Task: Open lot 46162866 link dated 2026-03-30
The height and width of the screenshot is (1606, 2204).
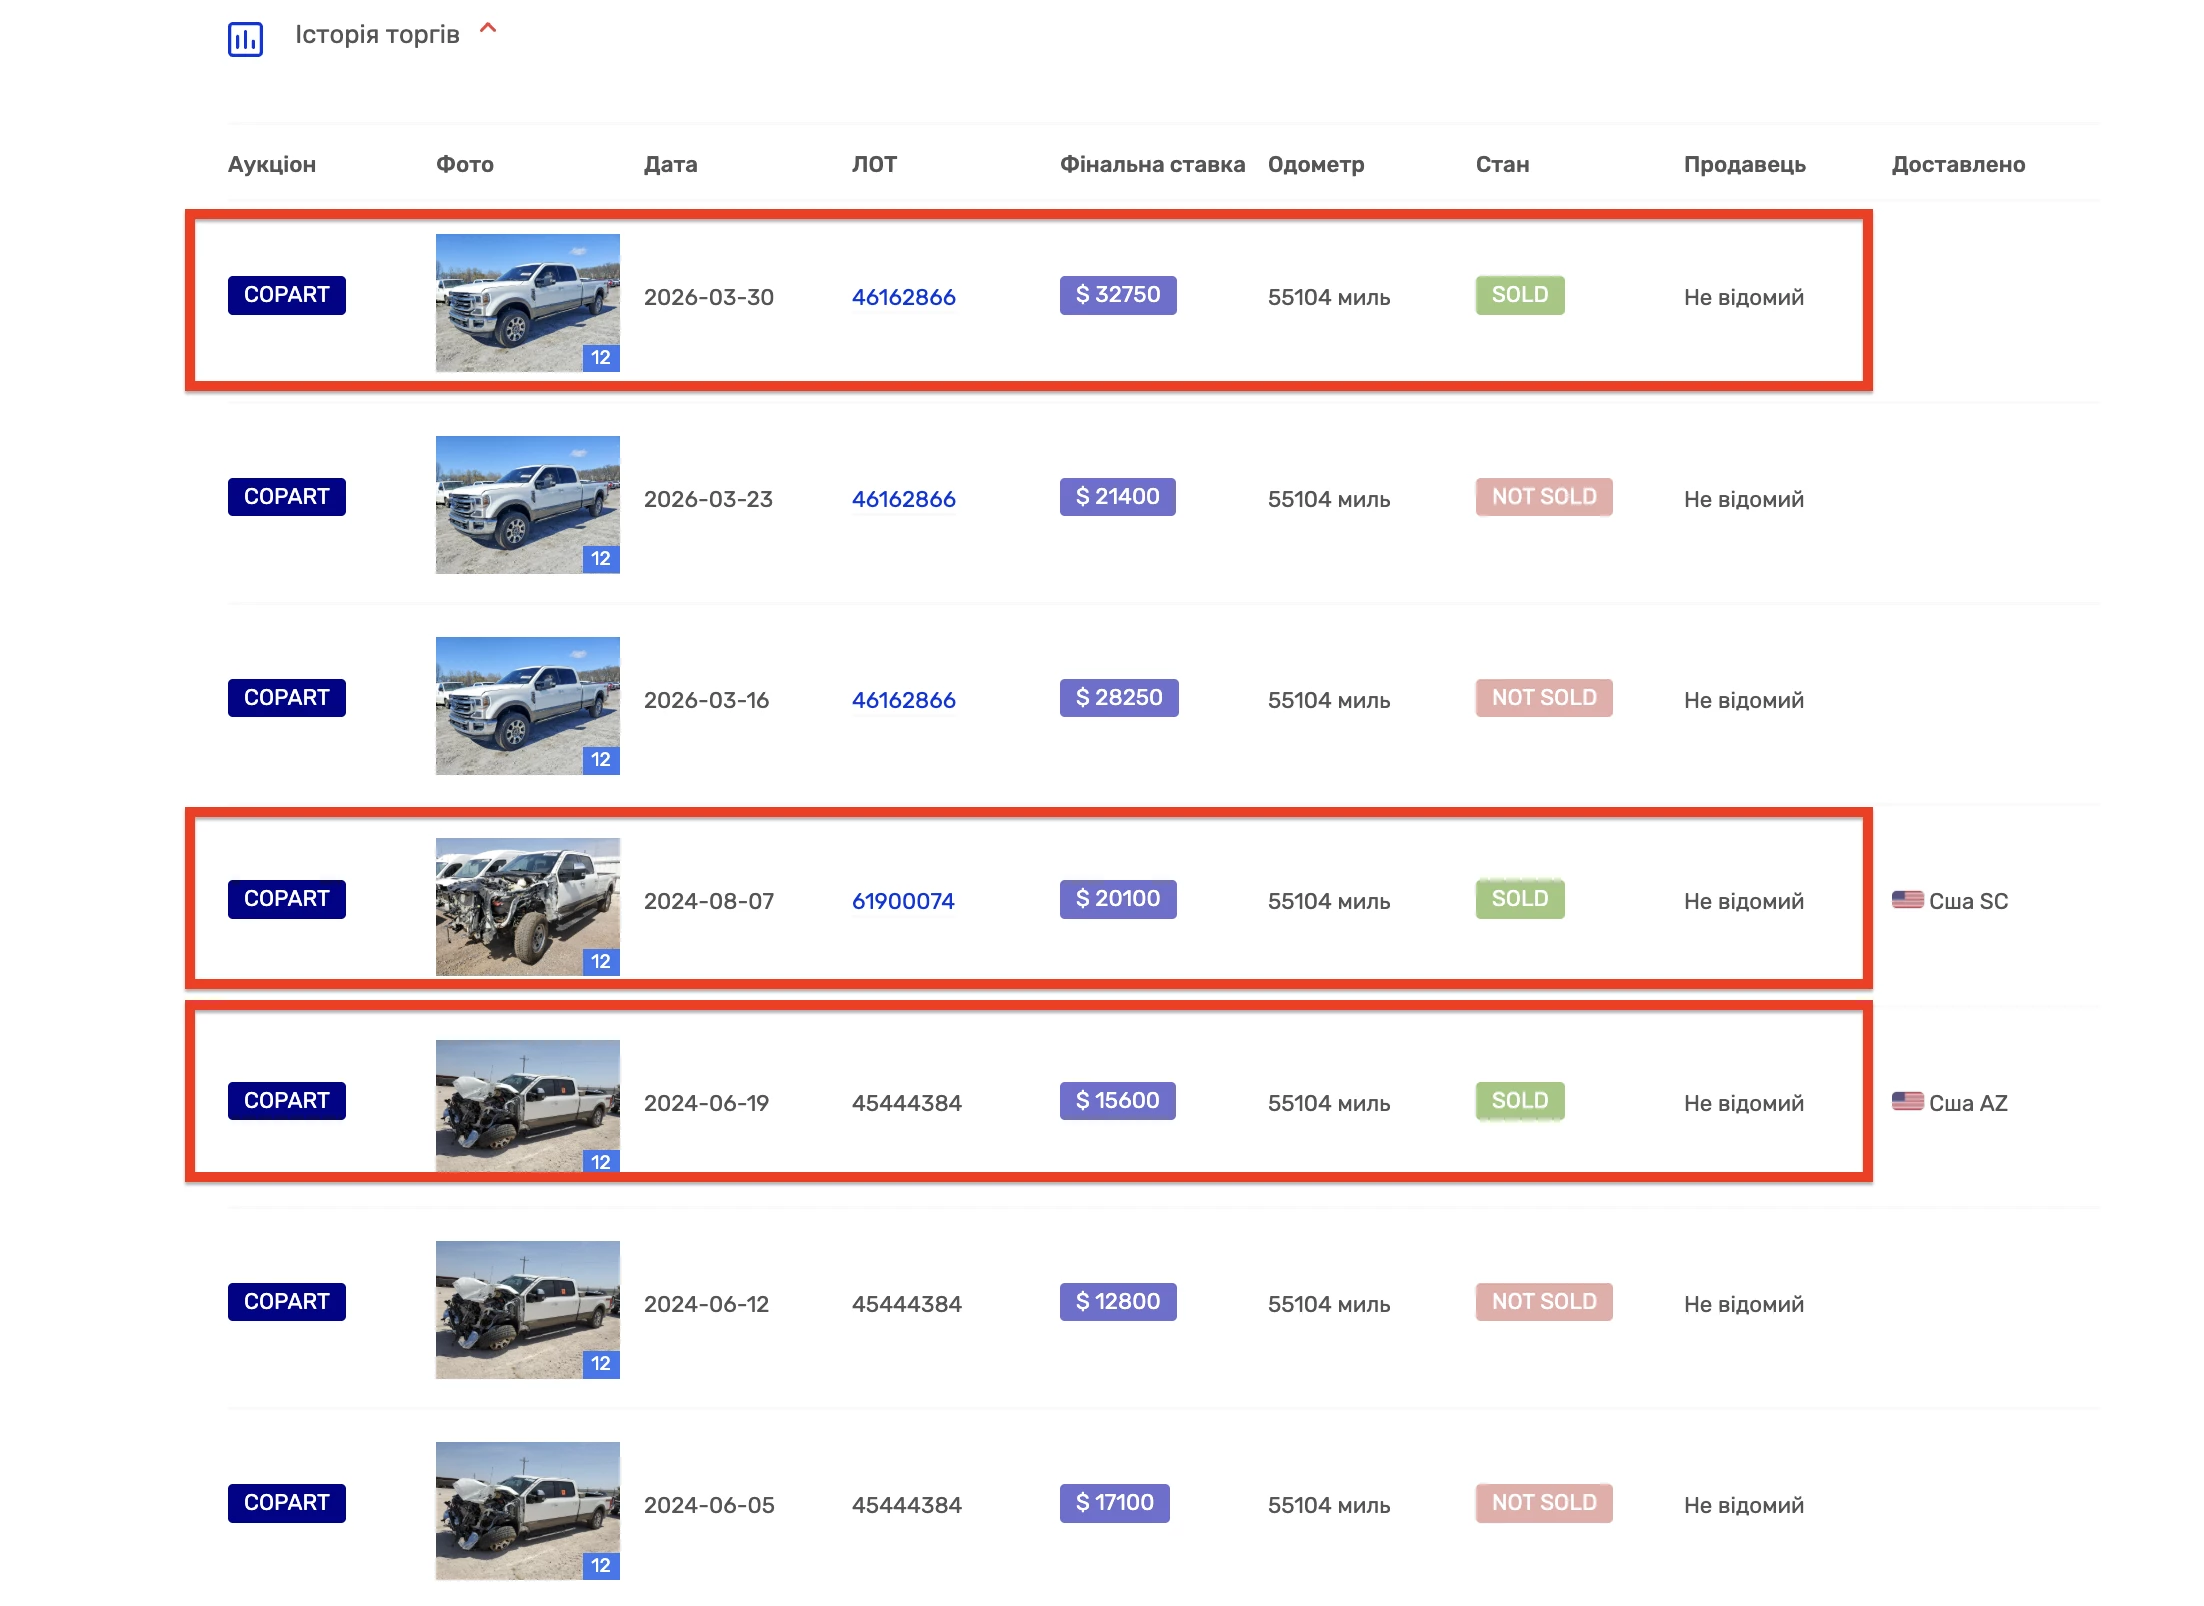Action: [x=903, y=297]
